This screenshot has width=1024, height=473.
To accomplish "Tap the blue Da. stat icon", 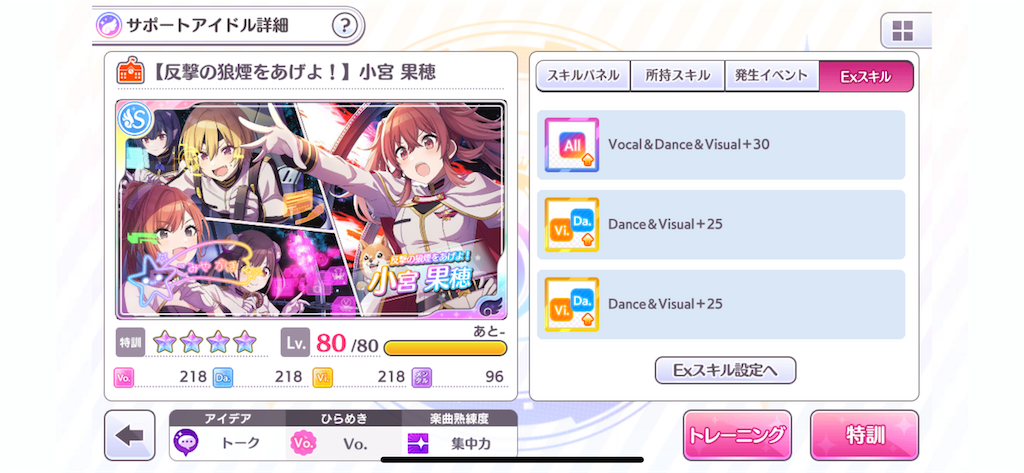I will (223, 377).
